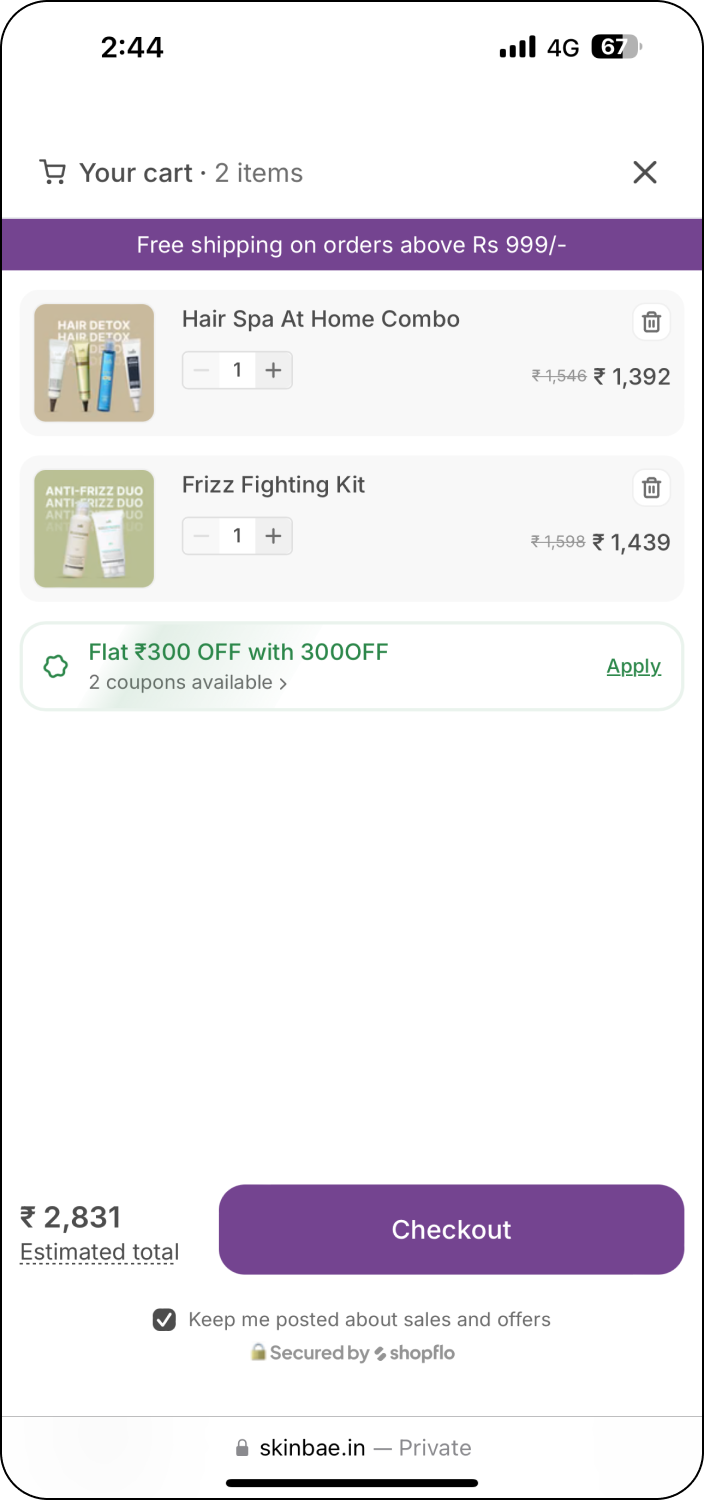The width and height of the screenshot is (704, 1500).
Task: Tap the skinbae.in address bar
Action: pos(352,1447)
